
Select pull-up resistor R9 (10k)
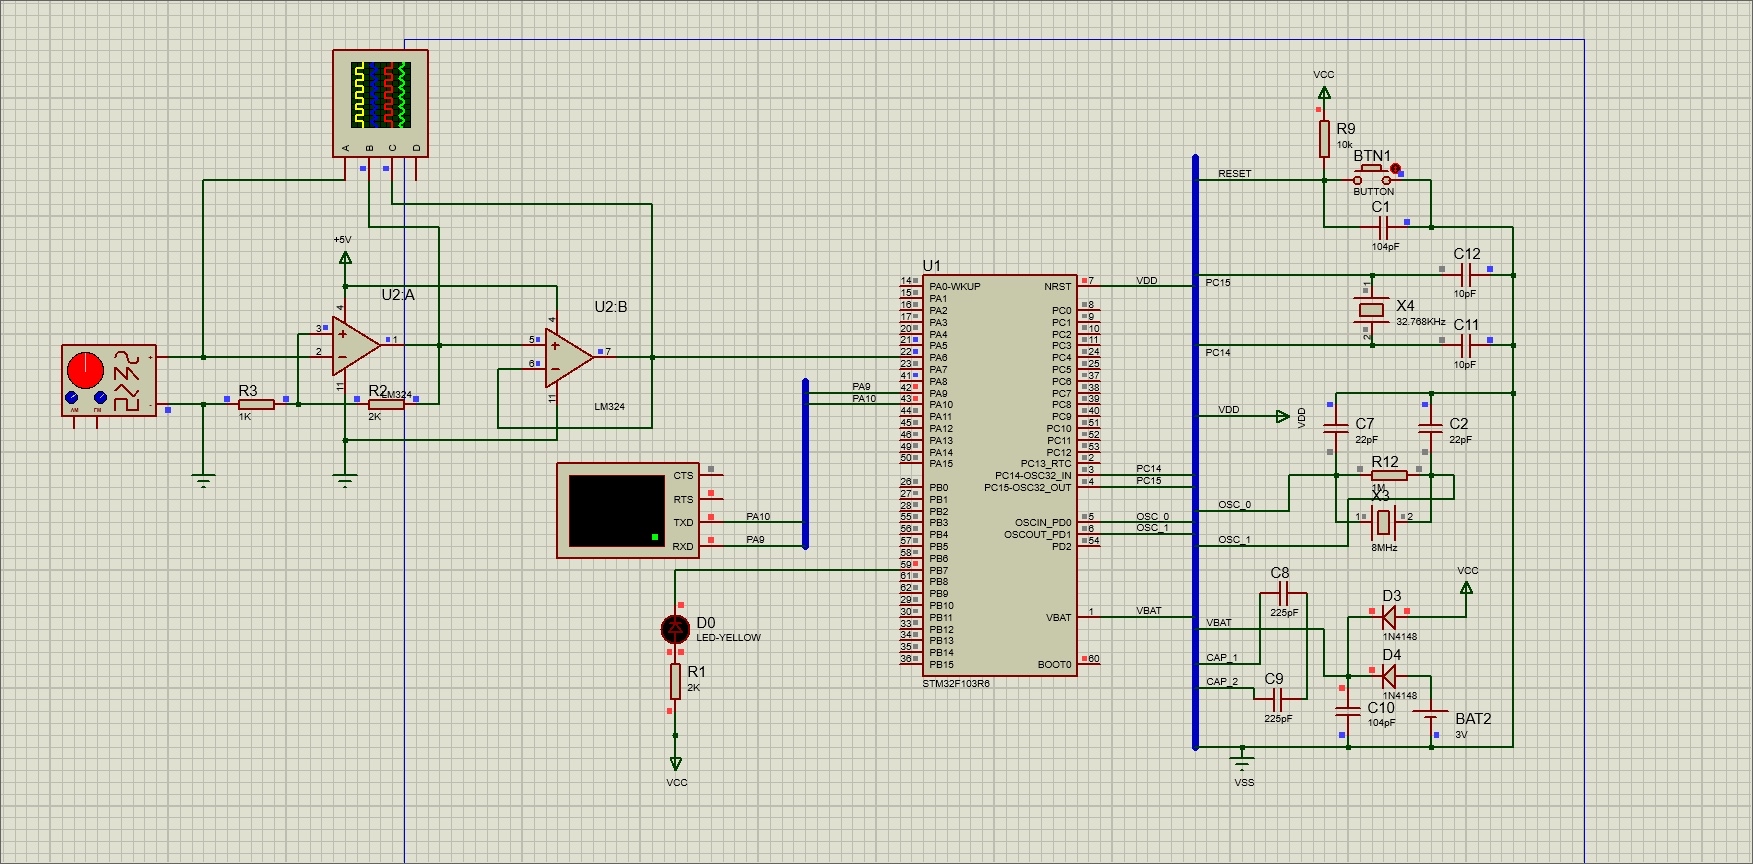point(1324,139)
